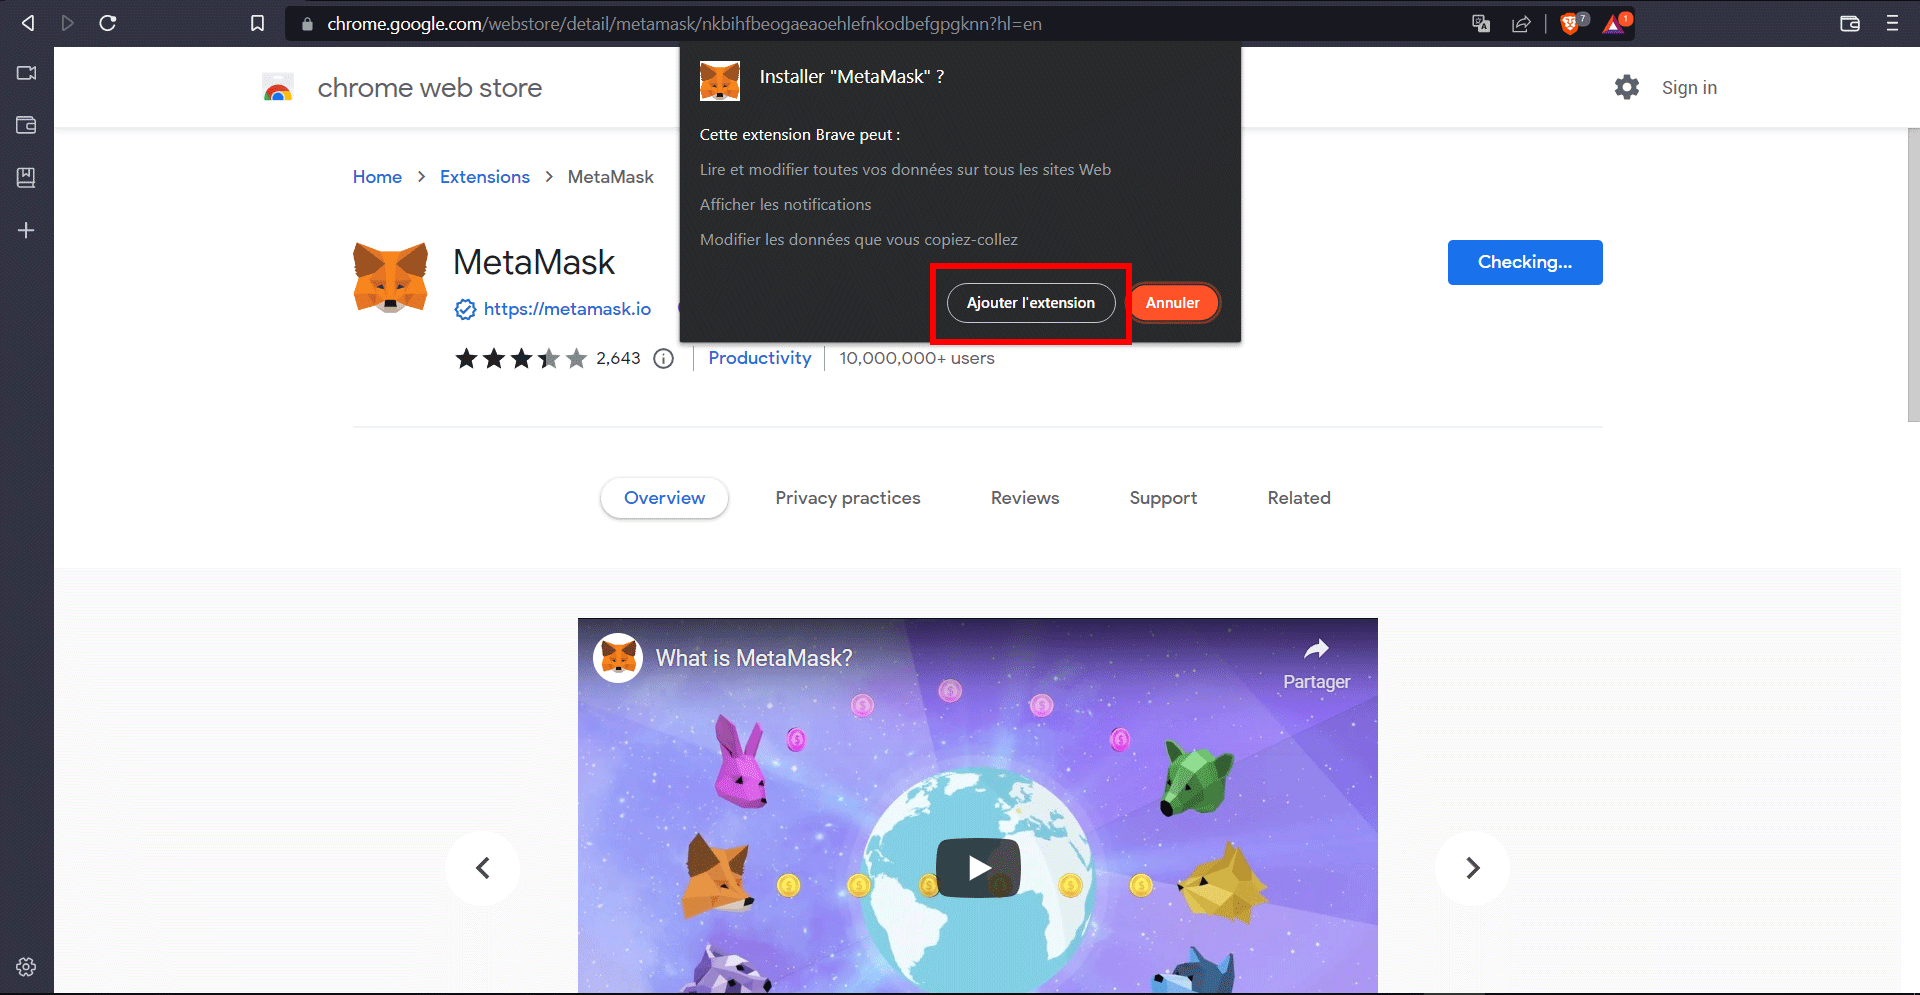
Task: Click the 2,643 ratings count
Action: tap(618, 358)
